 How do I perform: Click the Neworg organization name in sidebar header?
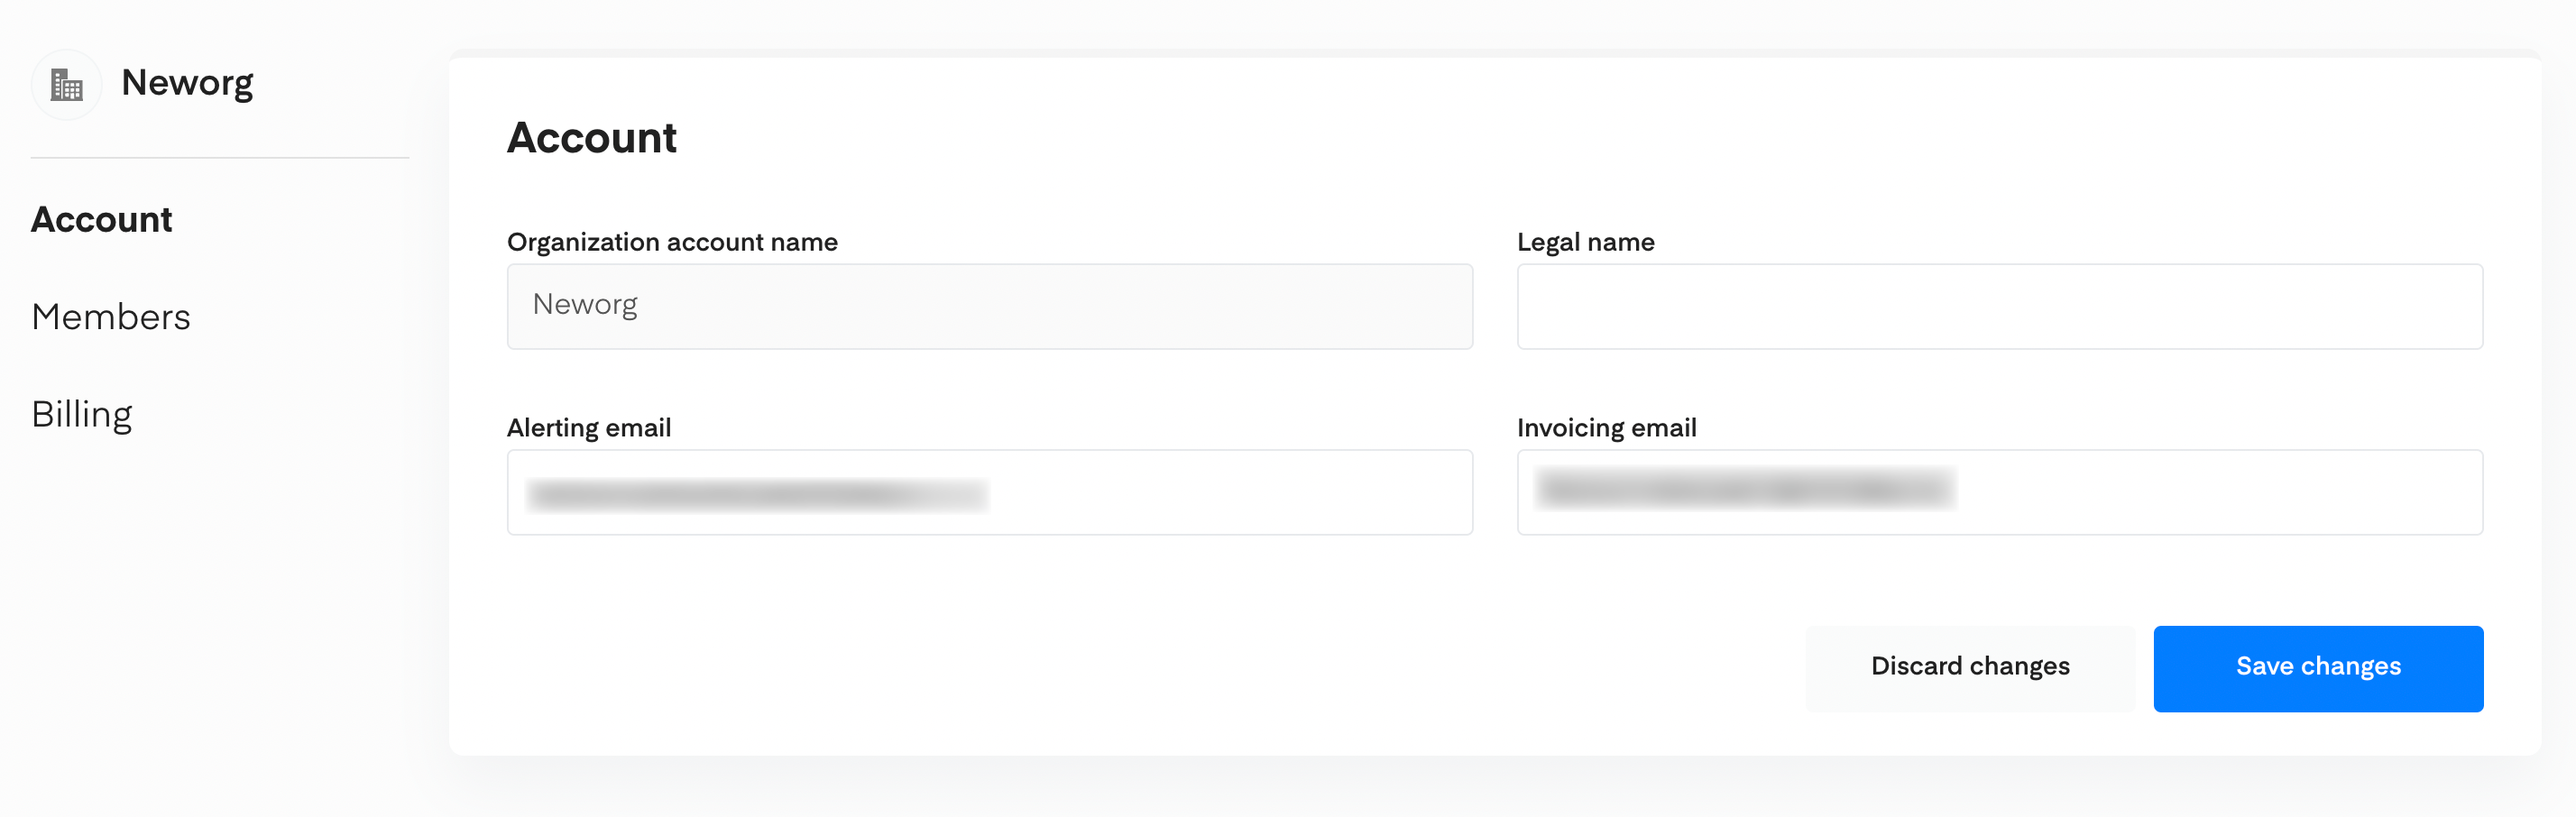(x=187, y=83)
